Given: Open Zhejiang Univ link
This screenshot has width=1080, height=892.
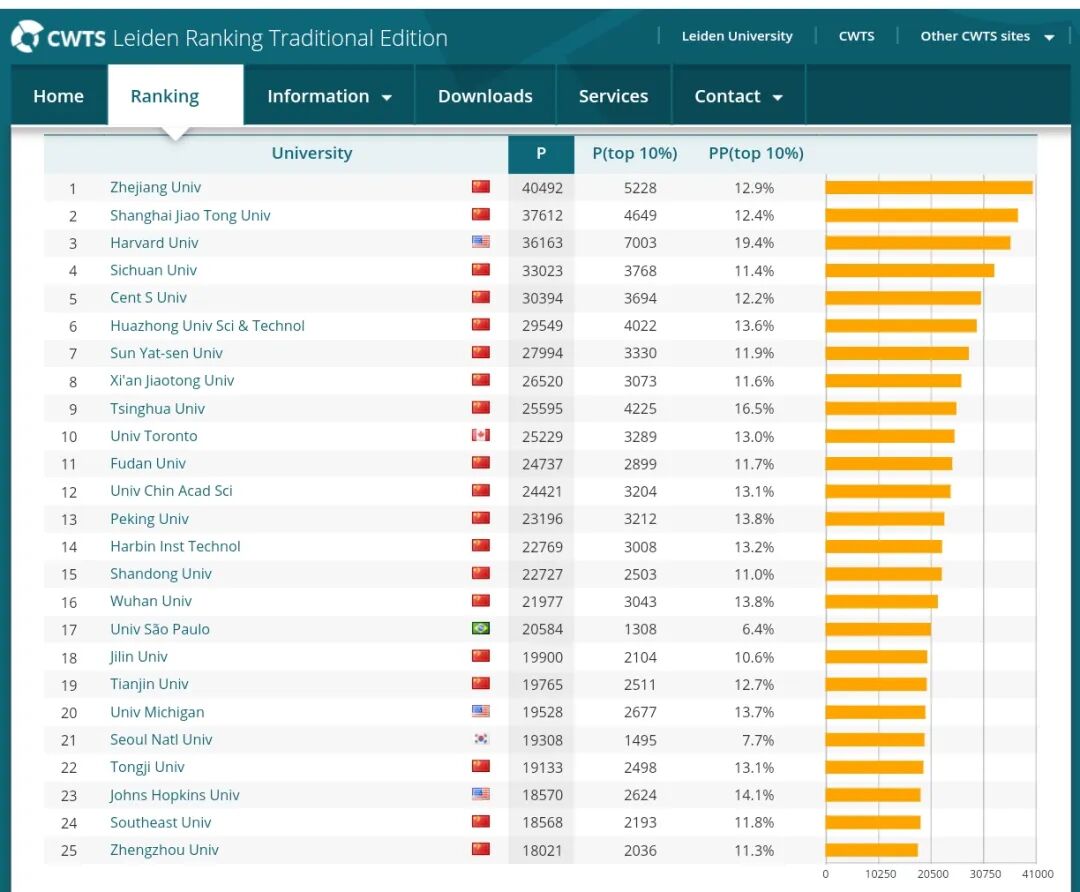Looking at the screenshot, I should 156,187.
